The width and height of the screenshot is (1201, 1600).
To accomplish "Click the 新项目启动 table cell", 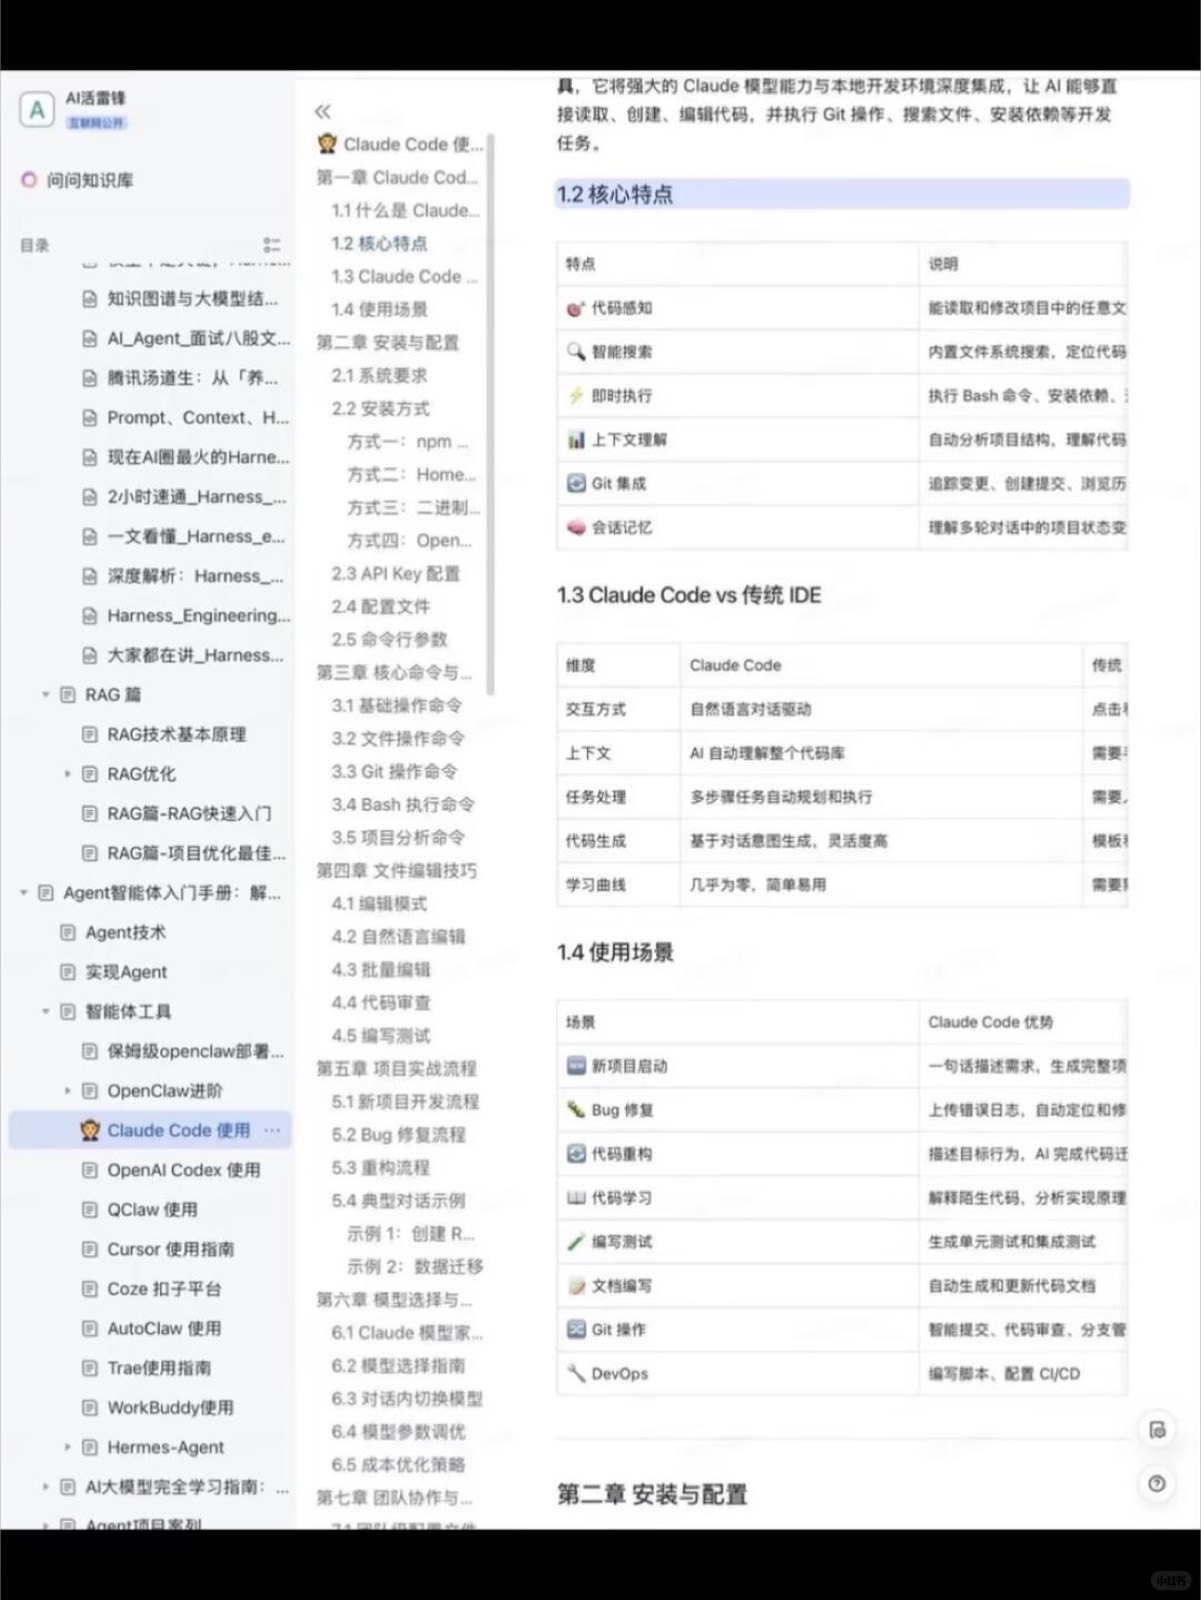I will (x=737, y=1066).
